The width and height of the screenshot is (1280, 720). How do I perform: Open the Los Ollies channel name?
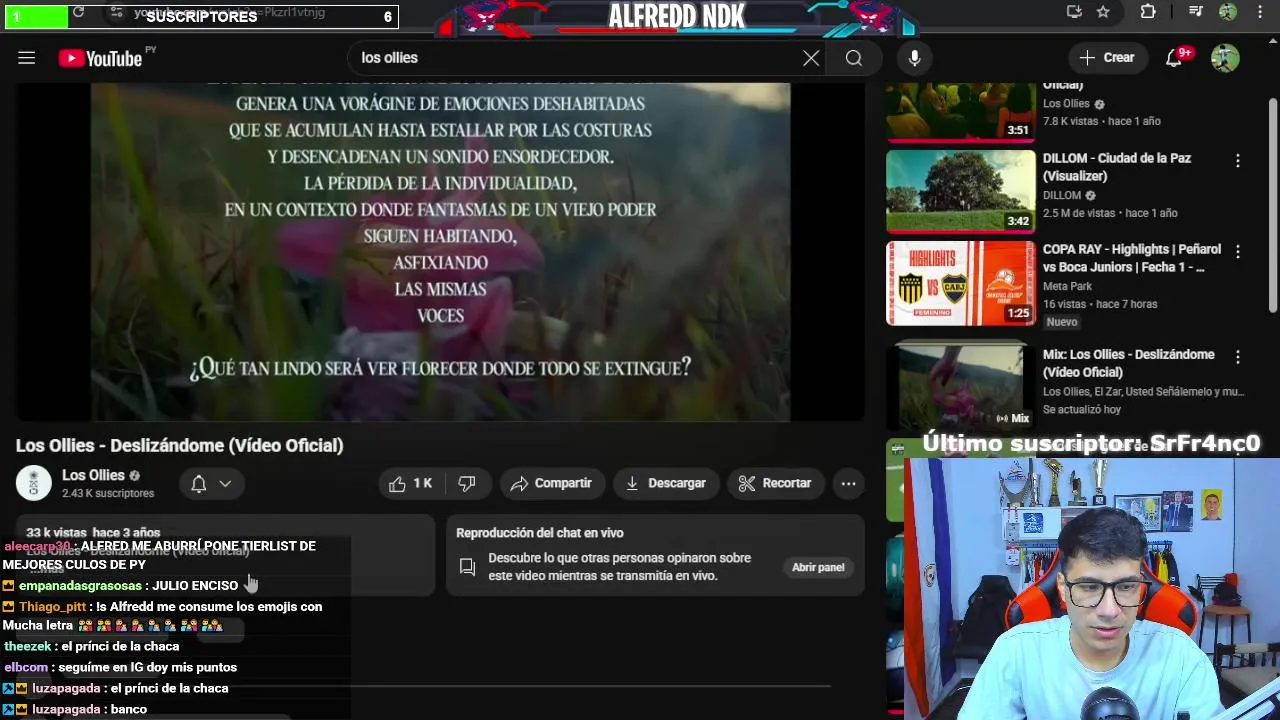coord(93,476)
